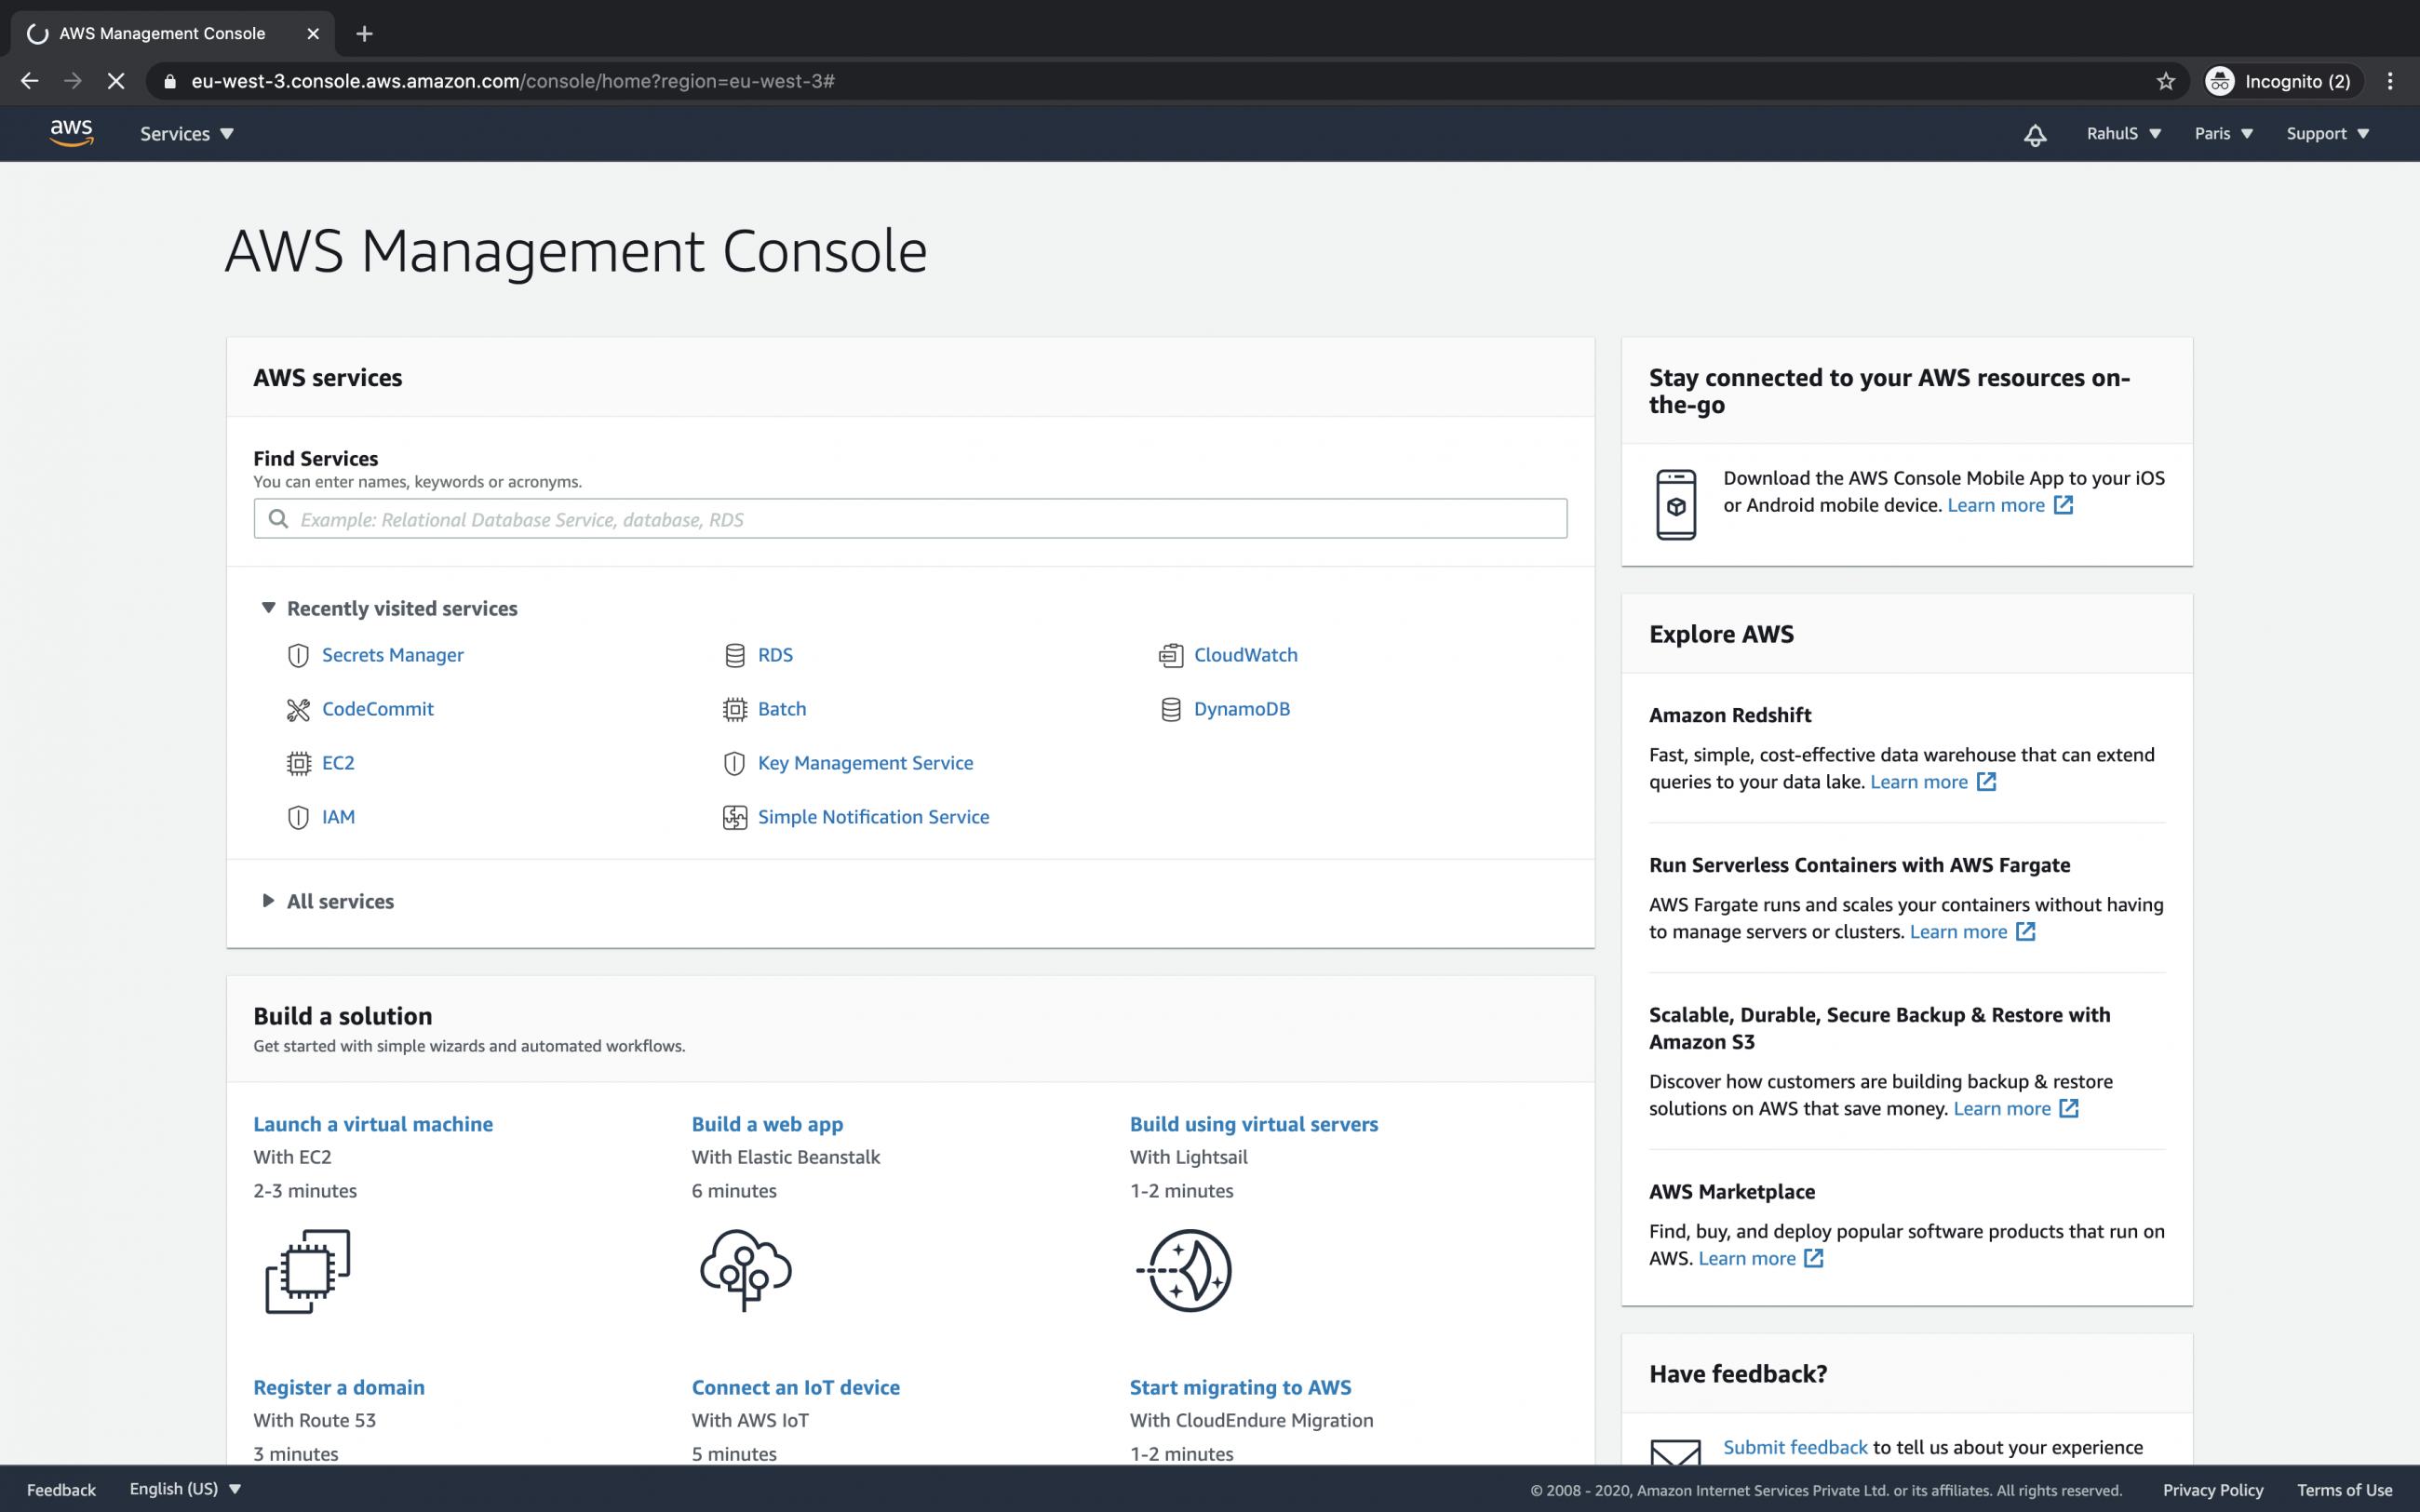The image size is (2420, 1512).
Task: Click Learn more under Amazon Redshift
Action: point(1918,782)
